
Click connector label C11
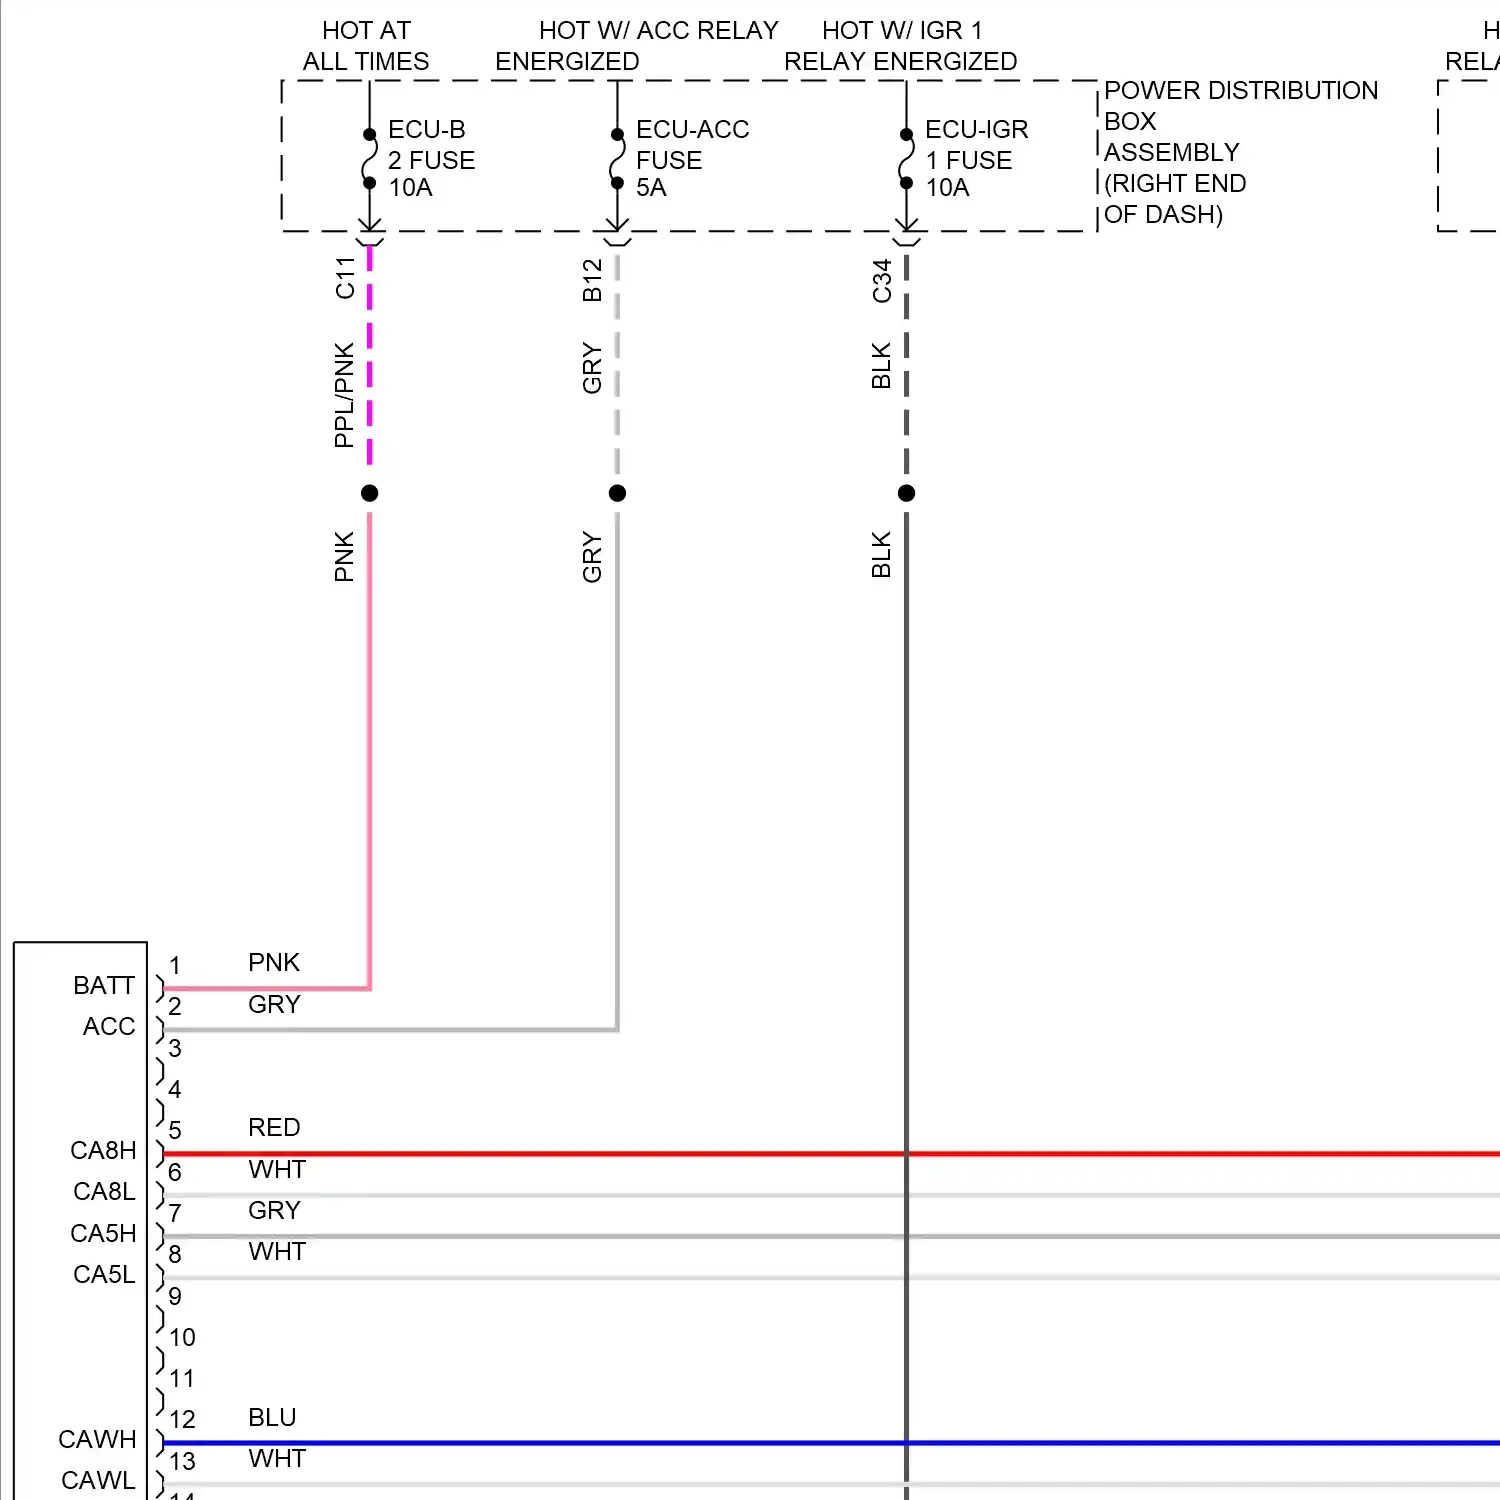[x=345, y=278]
